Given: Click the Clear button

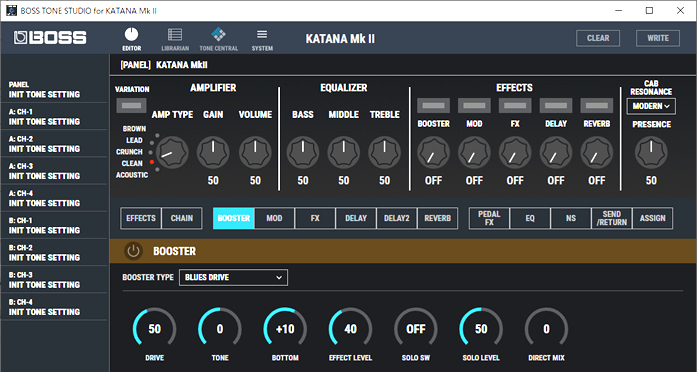Looking at the screenshot, I should pyautogui.click(x=598, y=38).
